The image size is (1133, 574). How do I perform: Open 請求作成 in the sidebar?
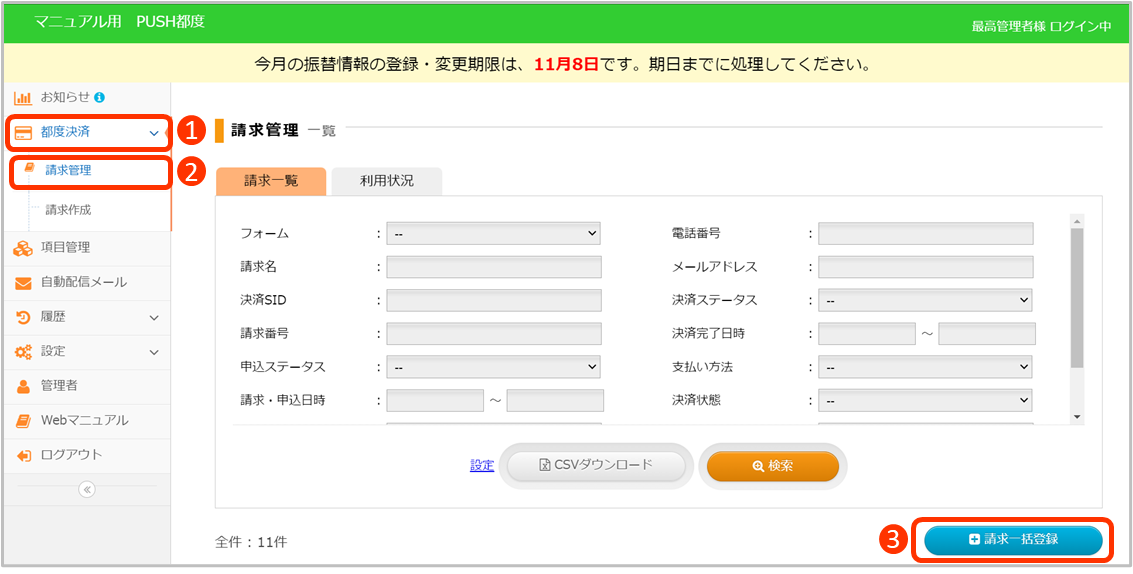pos(68,210)
